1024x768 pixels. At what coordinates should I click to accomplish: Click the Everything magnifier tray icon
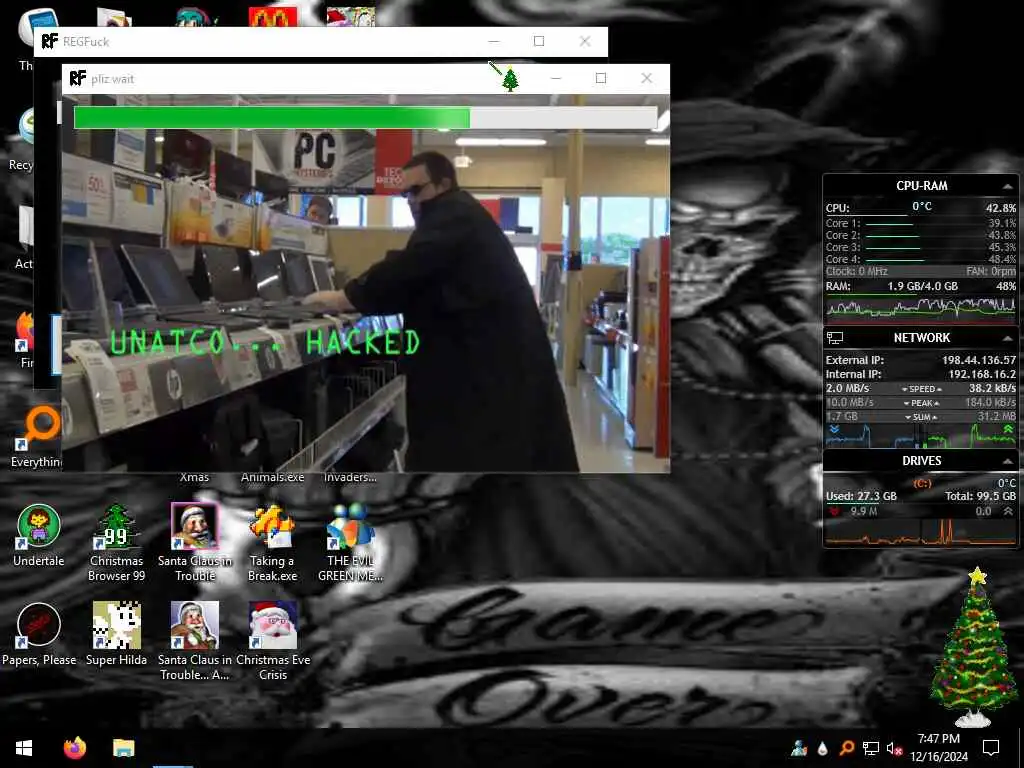(846, 748)
